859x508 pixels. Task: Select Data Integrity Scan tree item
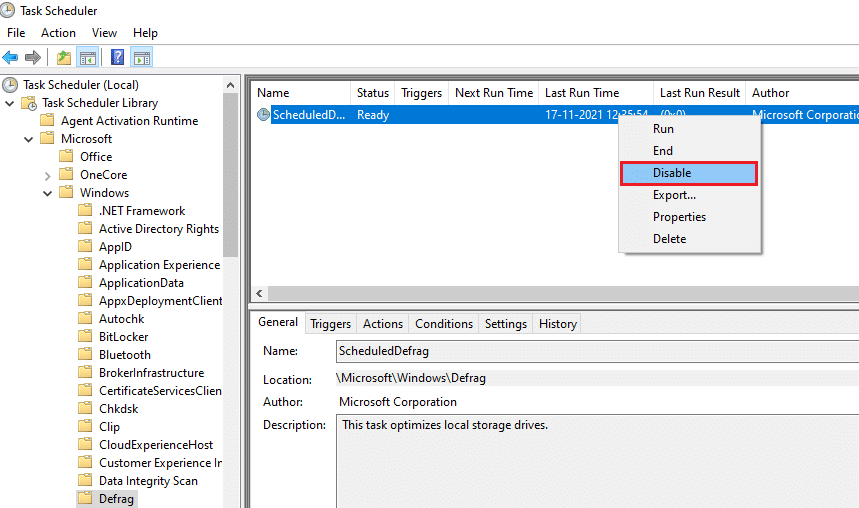coord(148,481)
